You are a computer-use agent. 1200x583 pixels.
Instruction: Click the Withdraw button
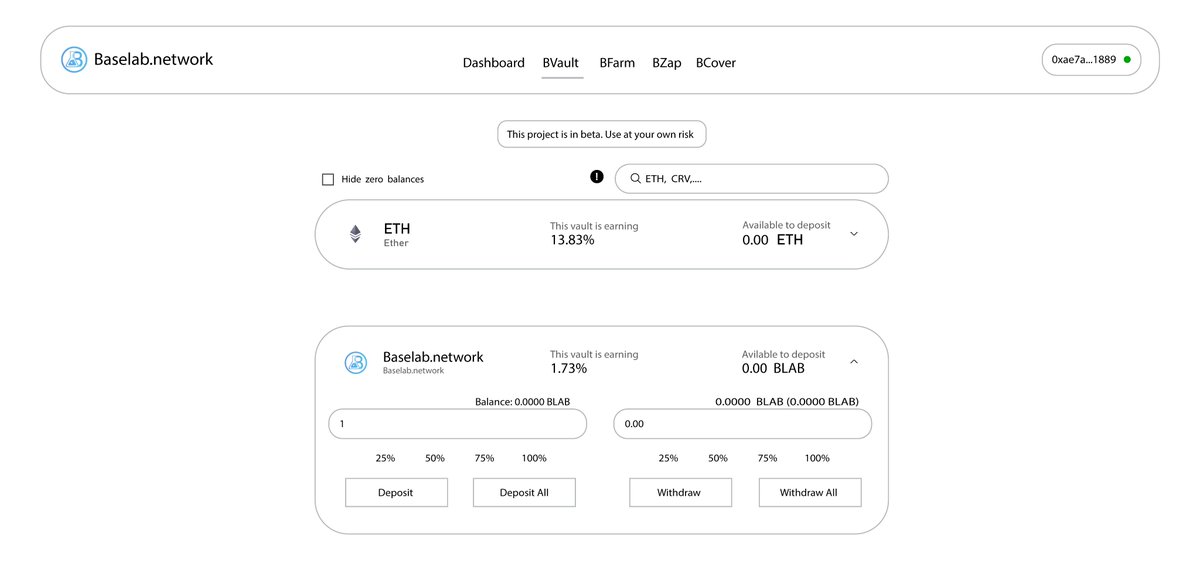[680, 492]
